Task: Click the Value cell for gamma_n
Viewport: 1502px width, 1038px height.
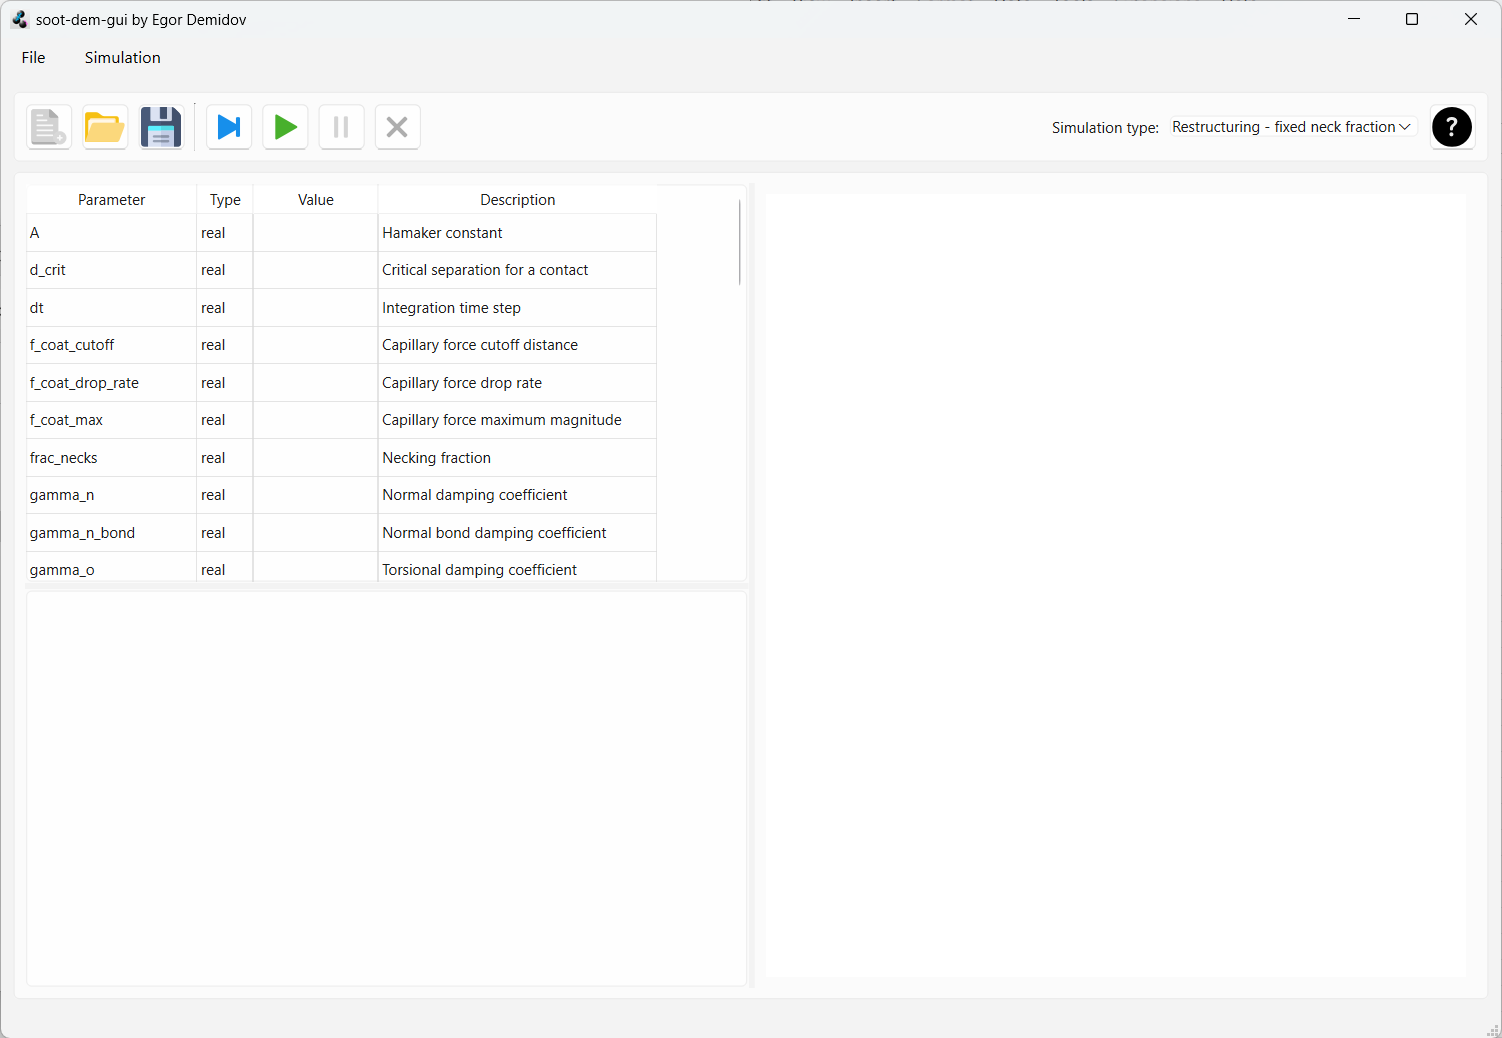Action: tap(316, 495)
